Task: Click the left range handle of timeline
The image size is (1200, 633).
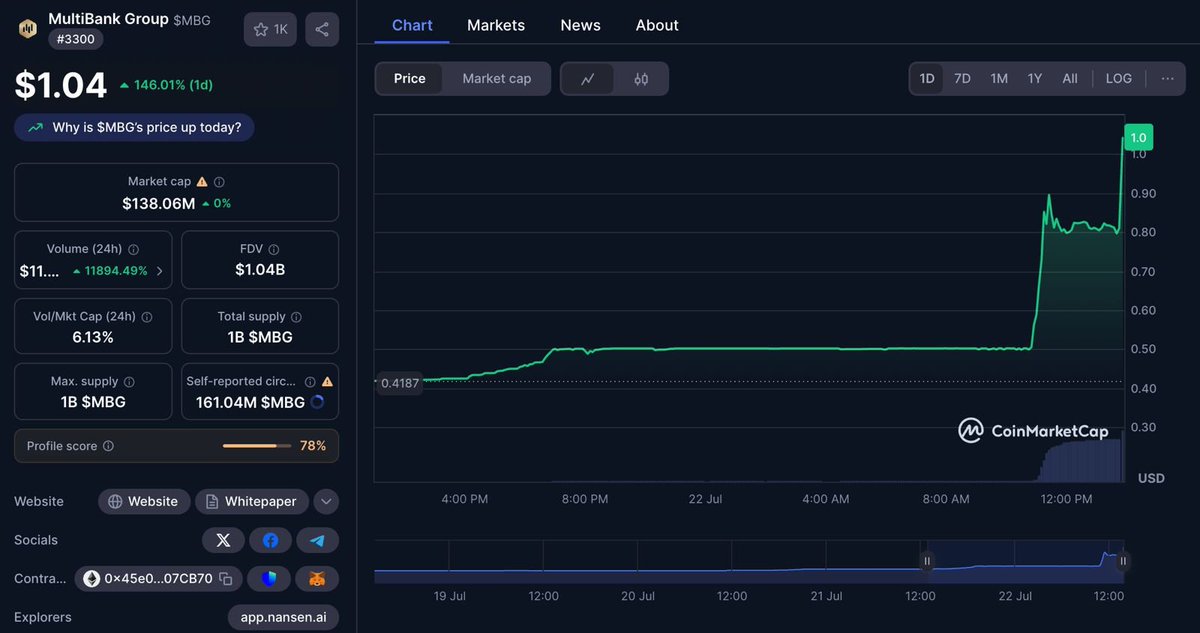Action: [927, 561]
